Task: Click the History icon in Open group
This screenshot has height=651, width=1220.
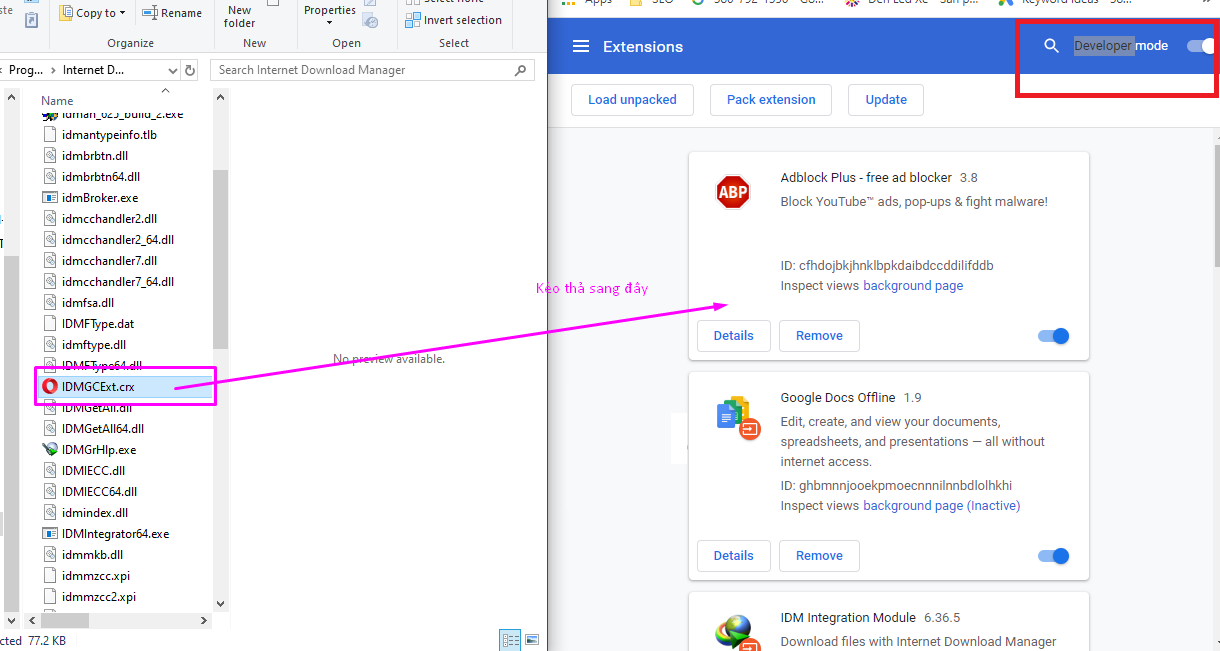Action: [371, 21]
